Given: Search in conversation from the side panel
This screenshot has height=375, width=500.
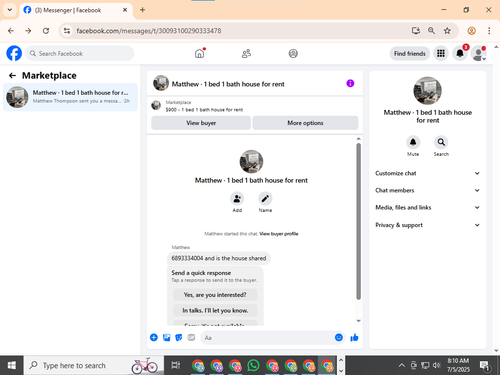Looking at the screenshot, I should [441, 142].
